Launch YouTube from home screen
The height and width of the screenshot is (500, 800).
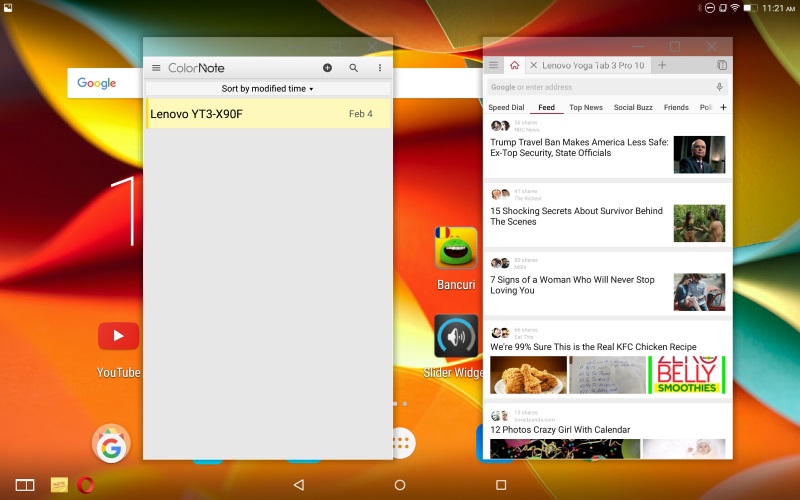(118, 336)
